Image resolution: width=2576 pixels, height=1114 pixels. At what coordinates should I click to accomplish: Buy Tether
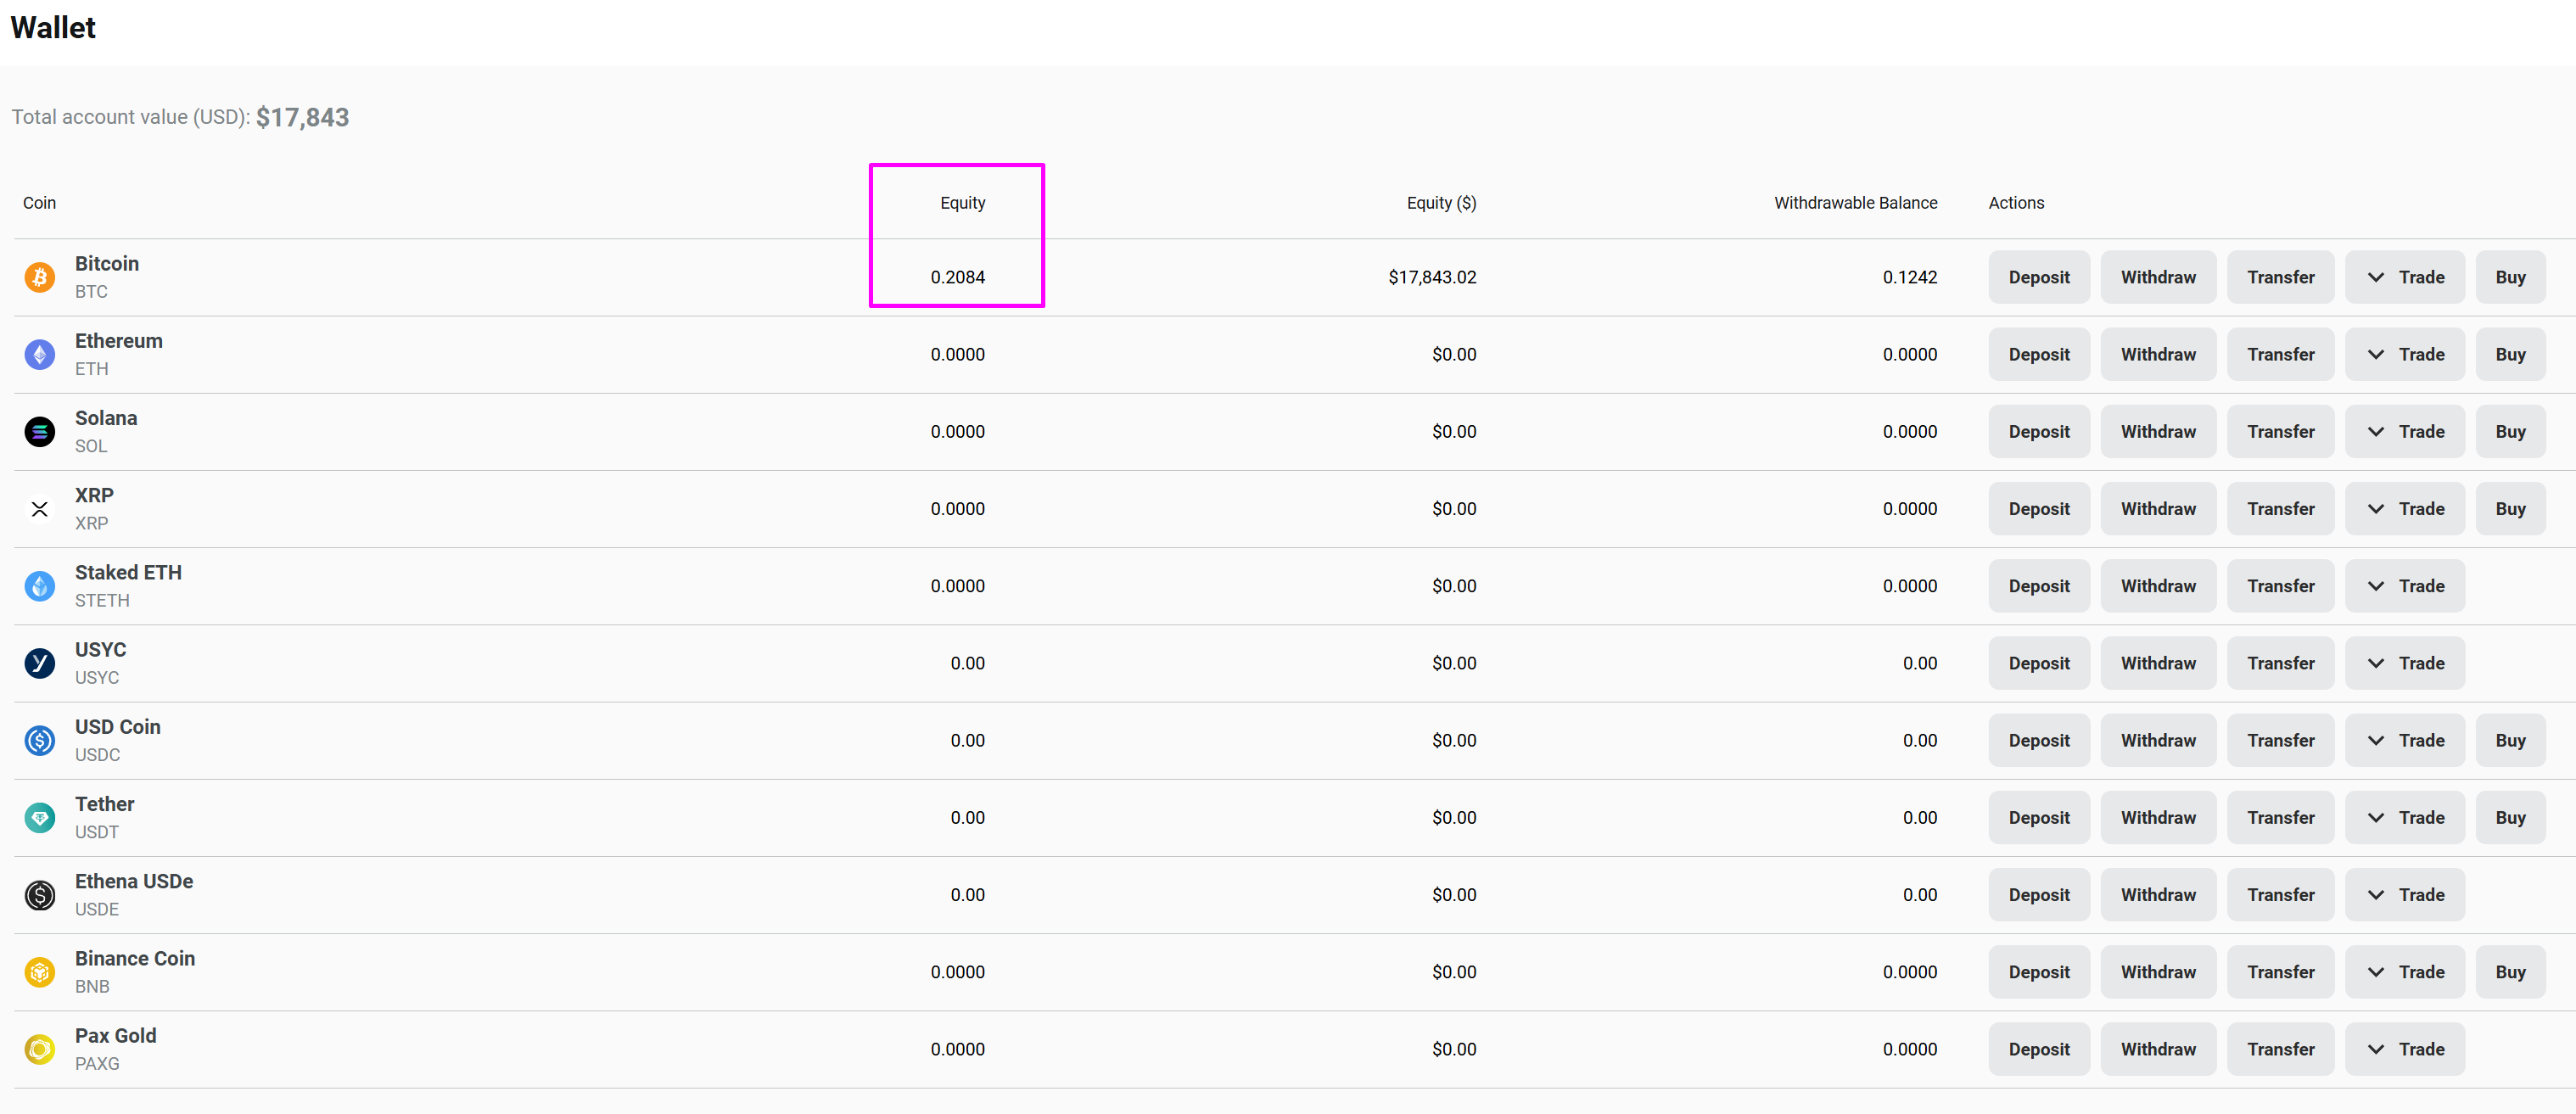tap(2510, 818)
